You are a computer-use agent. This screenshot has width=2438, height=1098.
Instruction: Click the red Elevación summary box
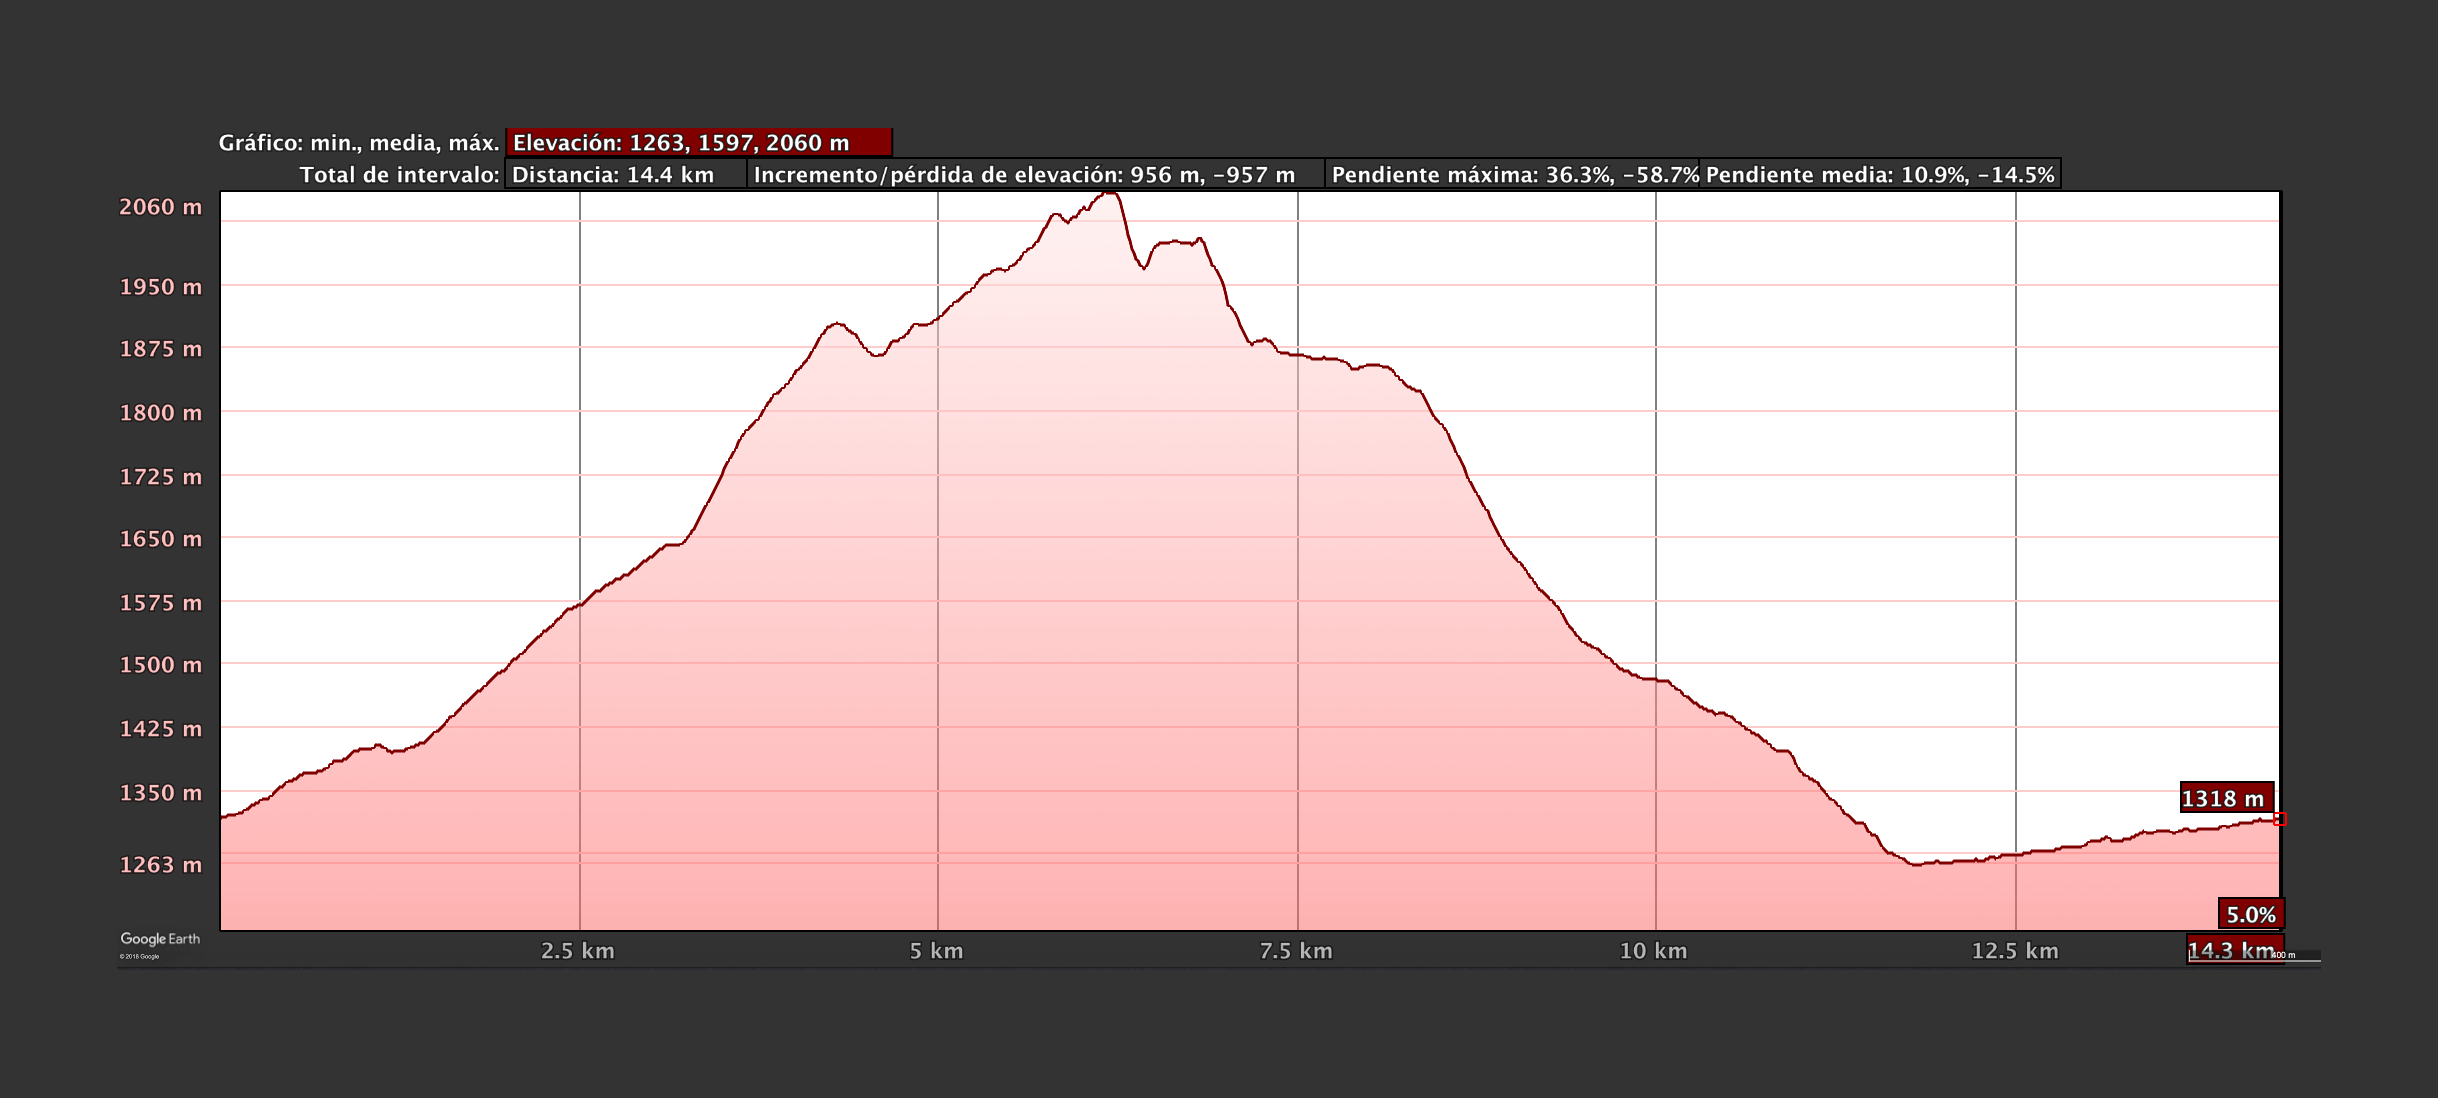pyautogui.click(x=698, y=143)
